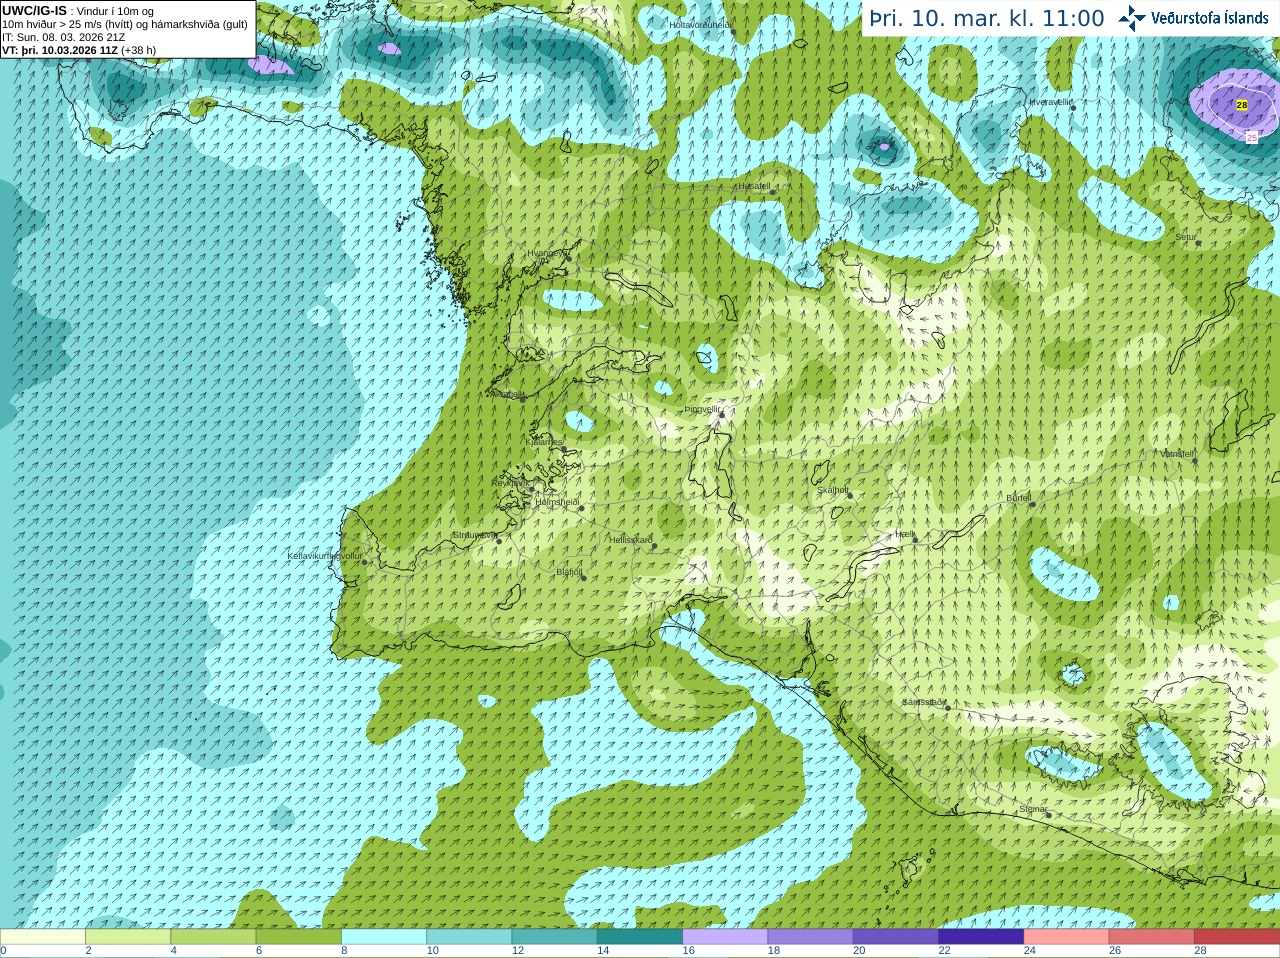This screenshot has width=1280, height=958.
Task: Click the Hellisskarð station label
Action: coord(631,540)
